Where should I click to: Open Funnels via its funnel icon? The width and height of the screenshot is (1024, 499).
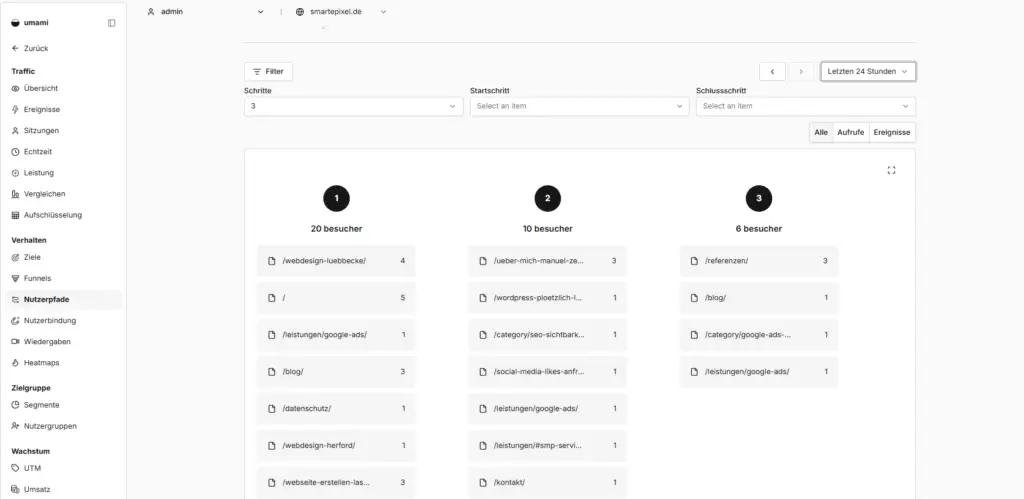point(16,278)
